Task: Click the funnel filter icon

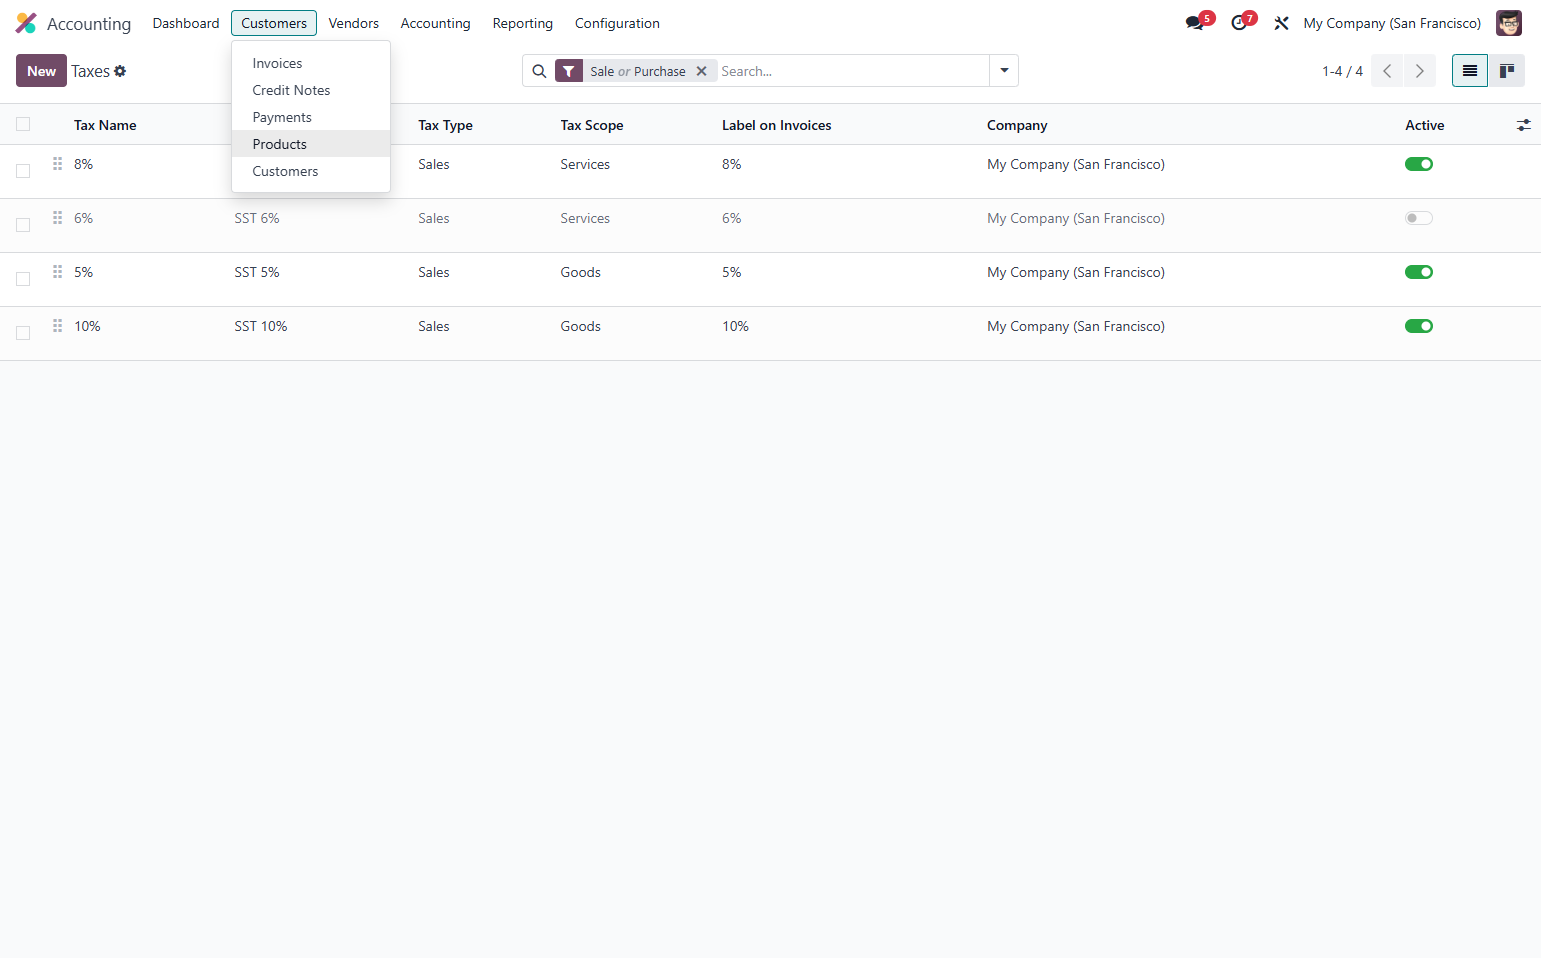Action: pyautogui.click(x=569, y=71)
